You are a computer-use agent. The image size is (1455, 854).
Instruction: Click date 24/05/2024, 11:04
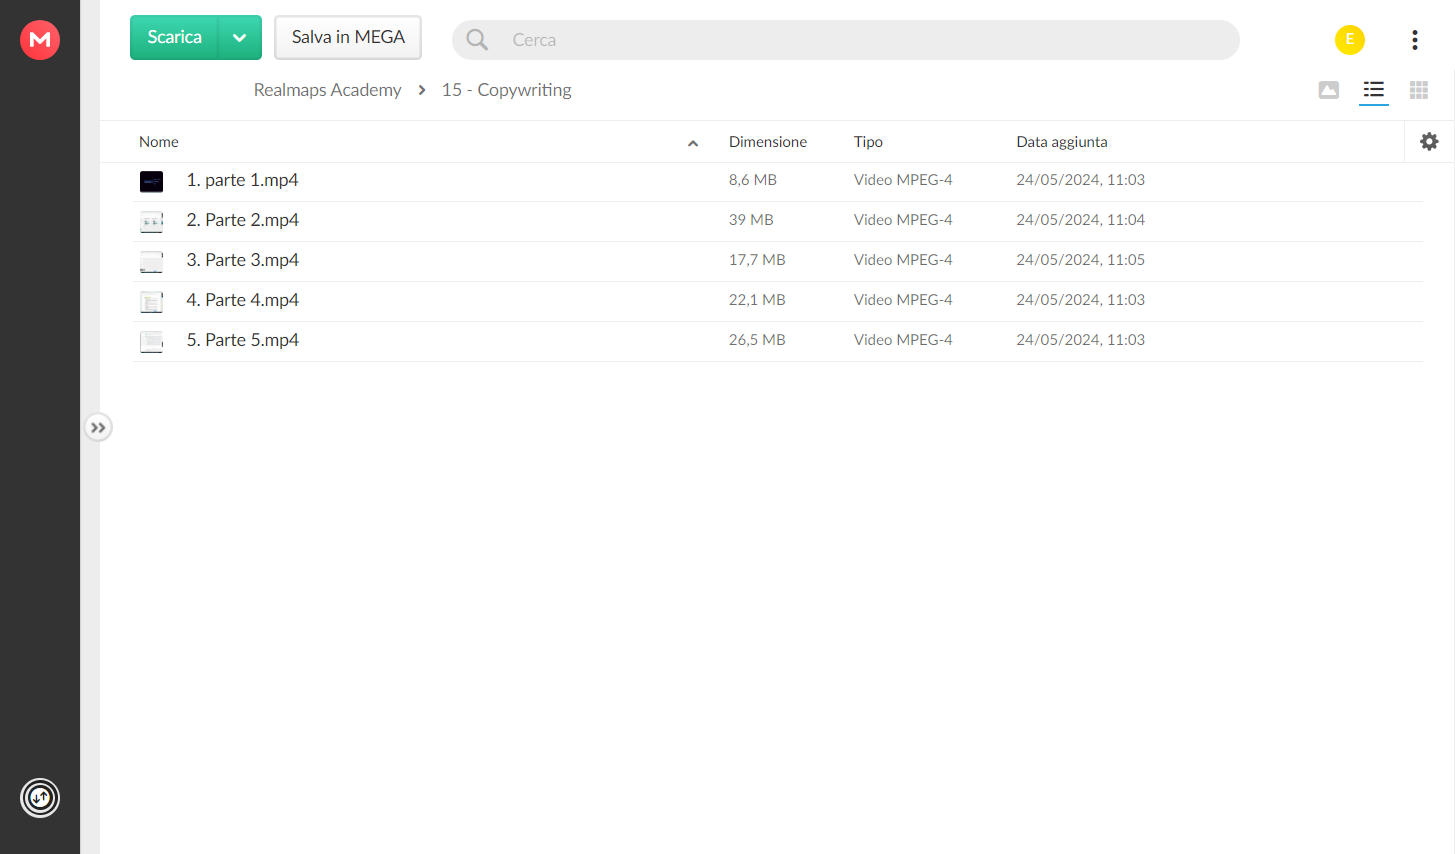coord(1081,220)
